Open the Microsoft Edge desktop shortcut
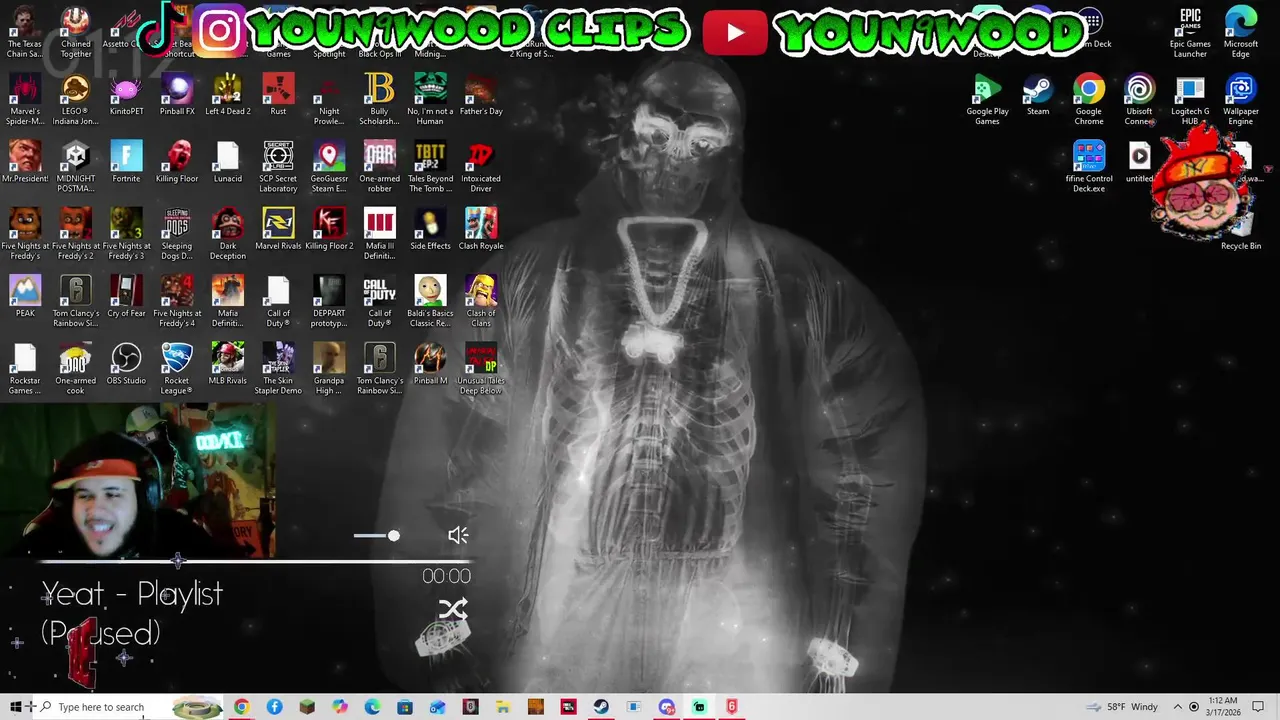Screen dimensions: 1280x720 (1241, 32)
